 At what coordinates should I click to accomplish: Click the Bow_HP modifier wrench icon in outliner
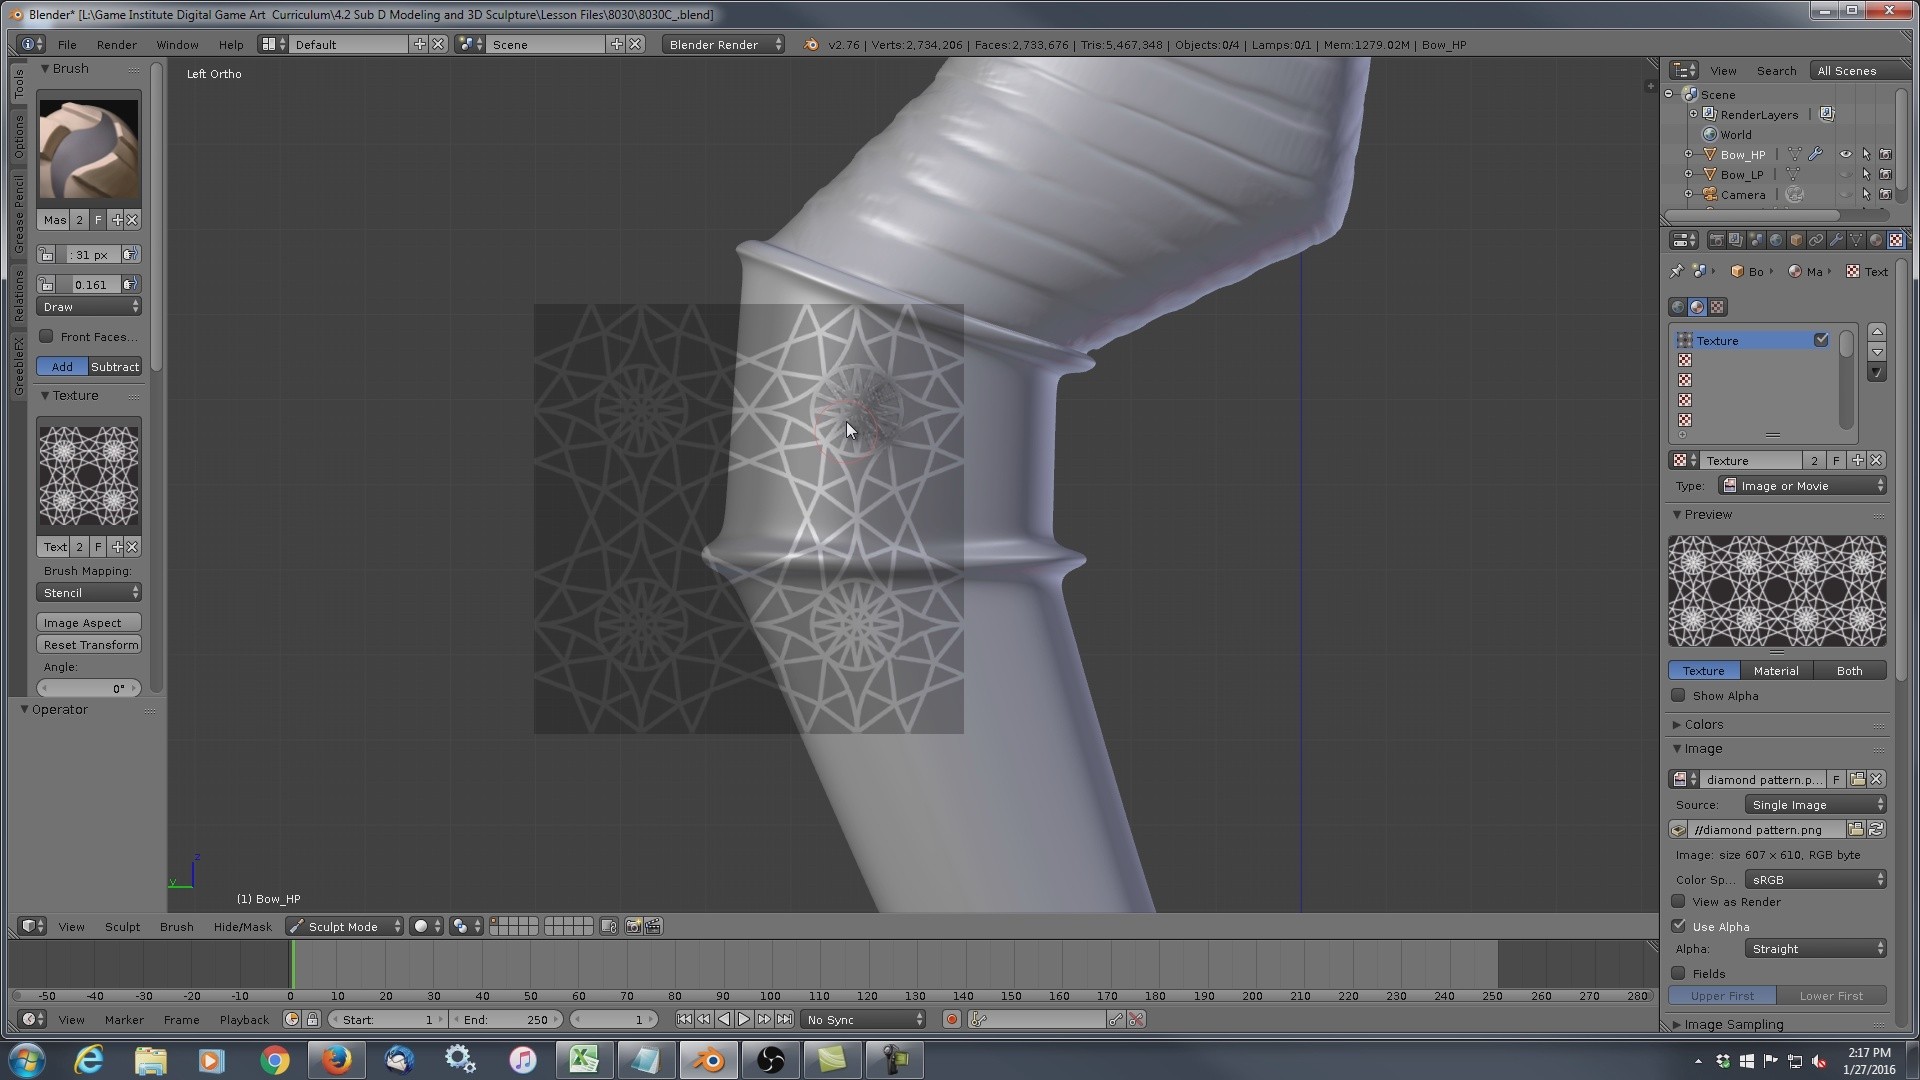pos(1816,155)
